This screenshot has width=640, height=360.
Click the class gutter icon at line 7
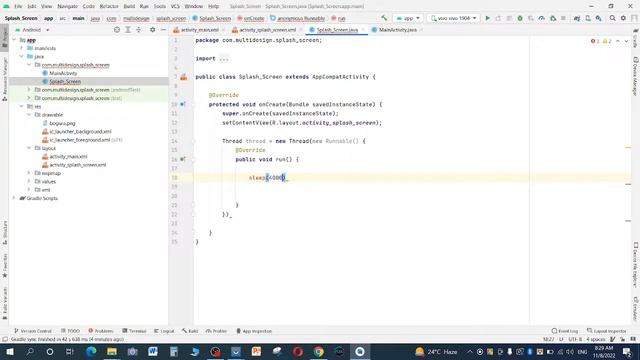(184, 77)
